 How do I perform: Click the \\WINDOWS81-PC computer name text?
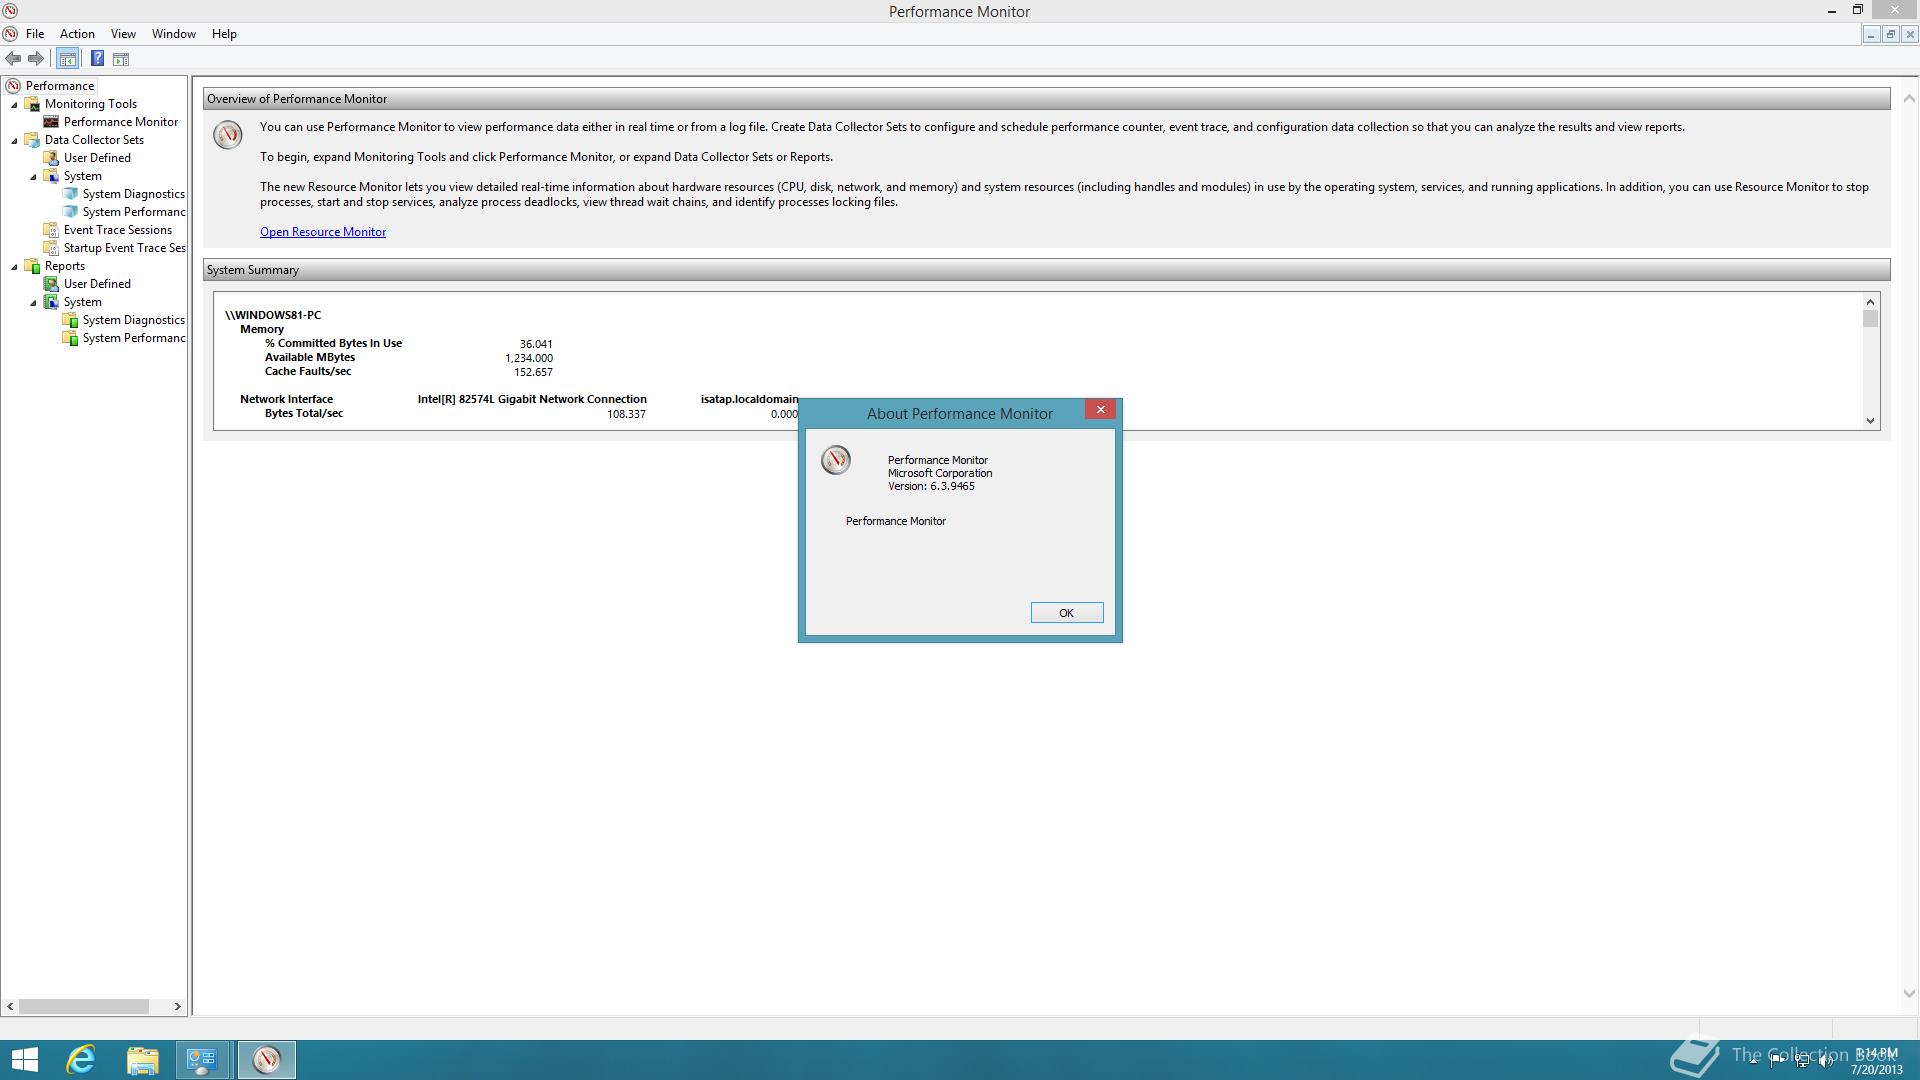[273, 315]
